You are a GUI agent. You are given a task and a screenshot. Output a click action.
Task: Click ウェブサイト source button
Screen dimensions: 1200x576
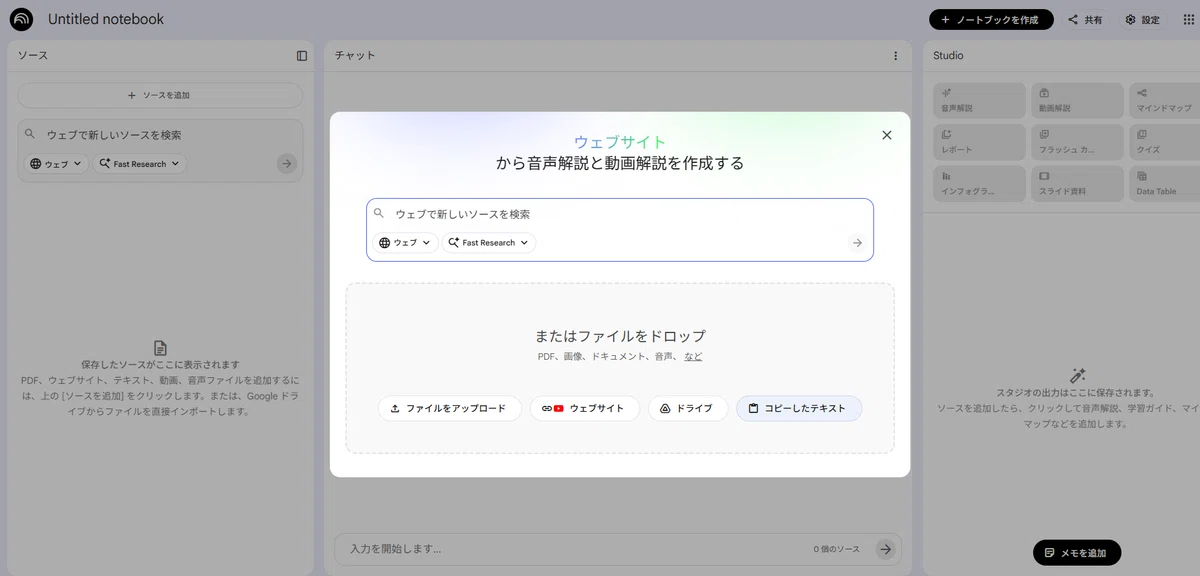(x=585, y=408)
